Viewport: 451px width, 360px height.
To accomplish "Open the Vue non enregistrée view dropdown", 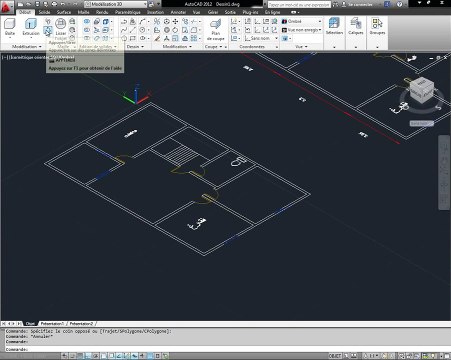I will (302, 30).
